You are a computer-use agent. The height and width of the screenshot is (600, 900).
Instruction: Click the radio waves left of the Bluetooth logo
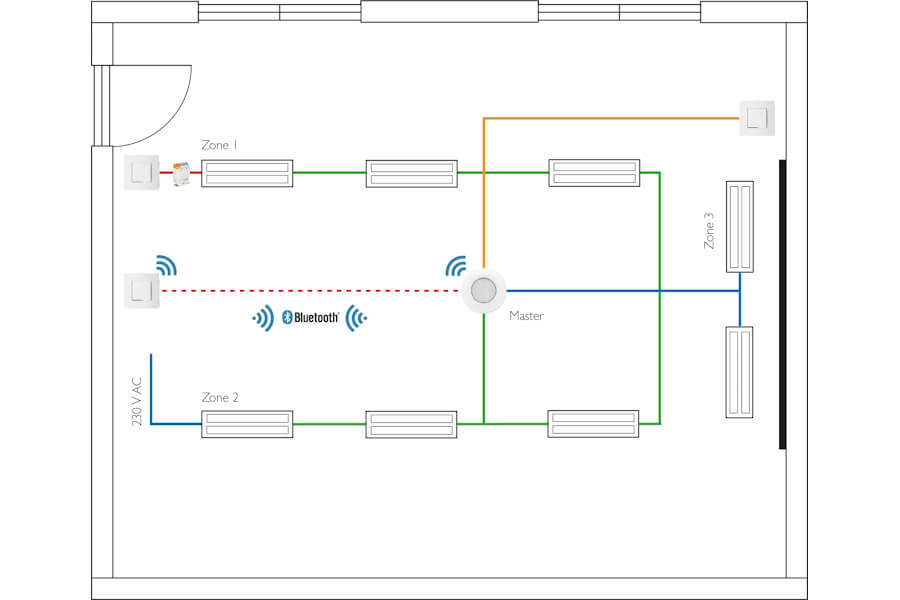click(263, 318)
